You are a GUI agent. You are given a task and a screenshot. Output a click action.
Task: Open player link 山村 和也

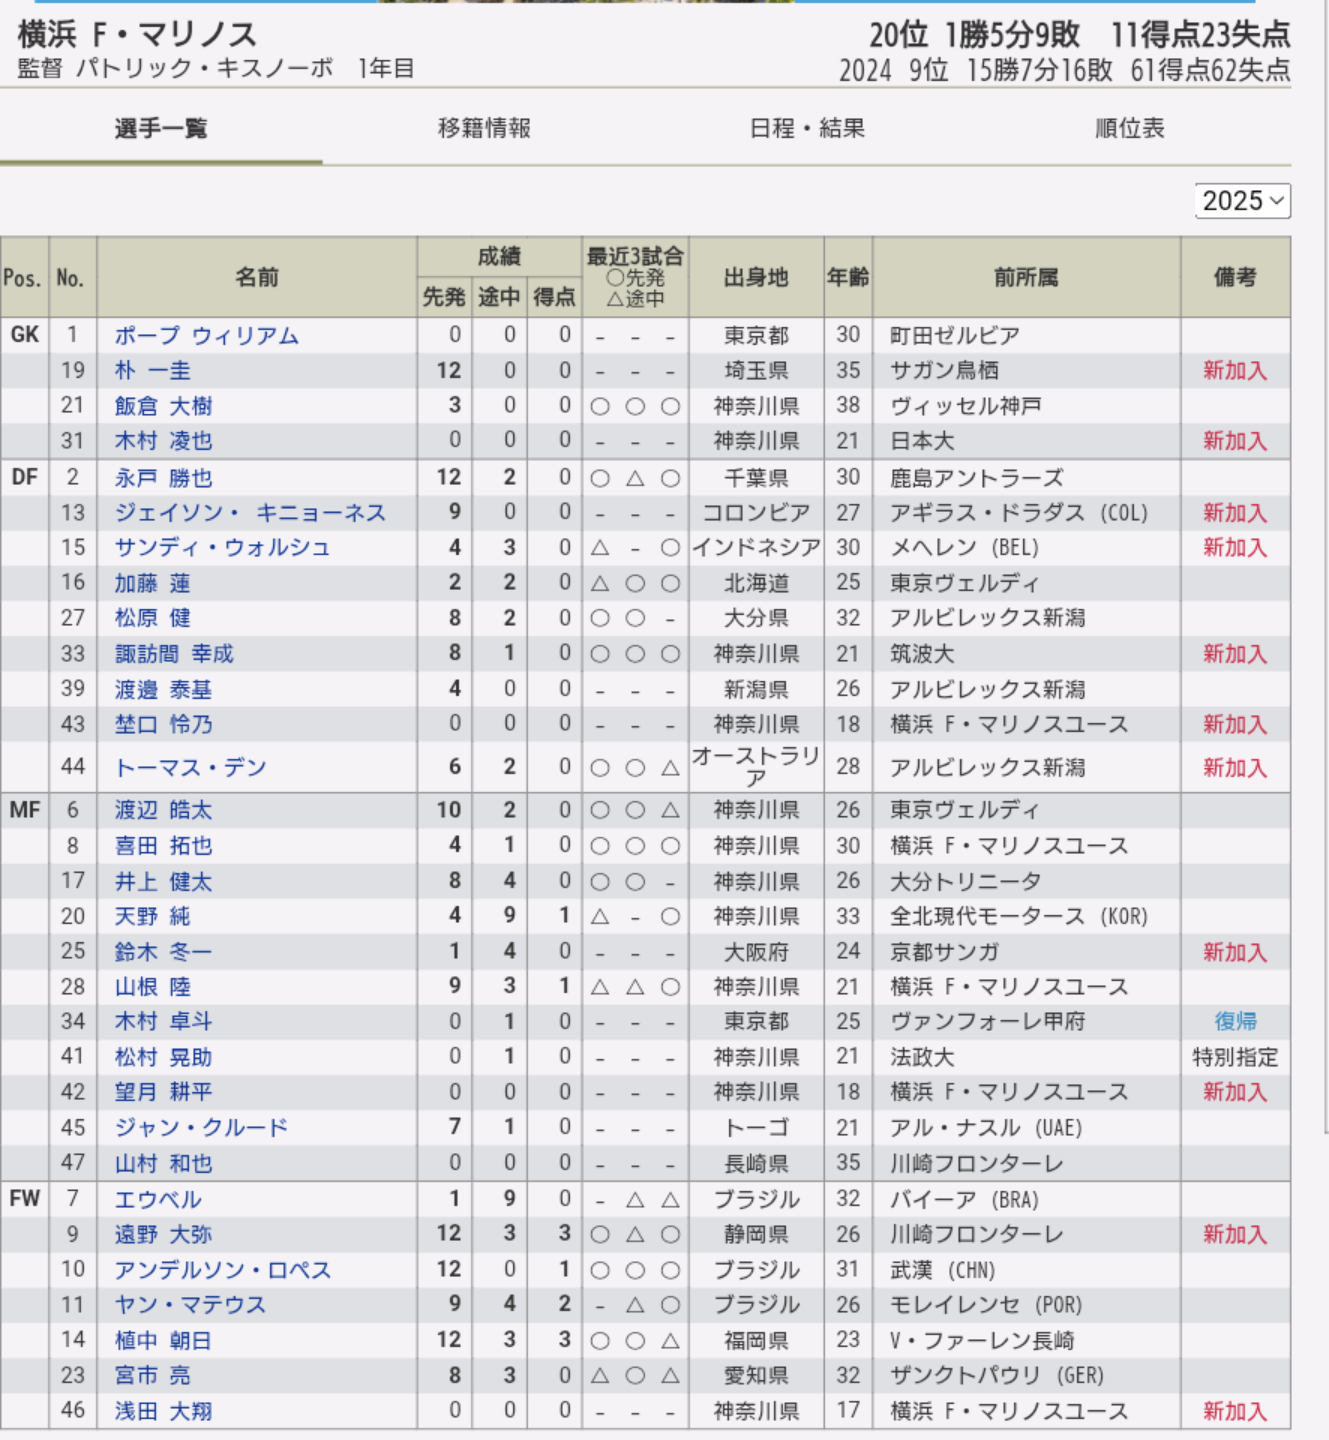click(x=163, y=1164)
